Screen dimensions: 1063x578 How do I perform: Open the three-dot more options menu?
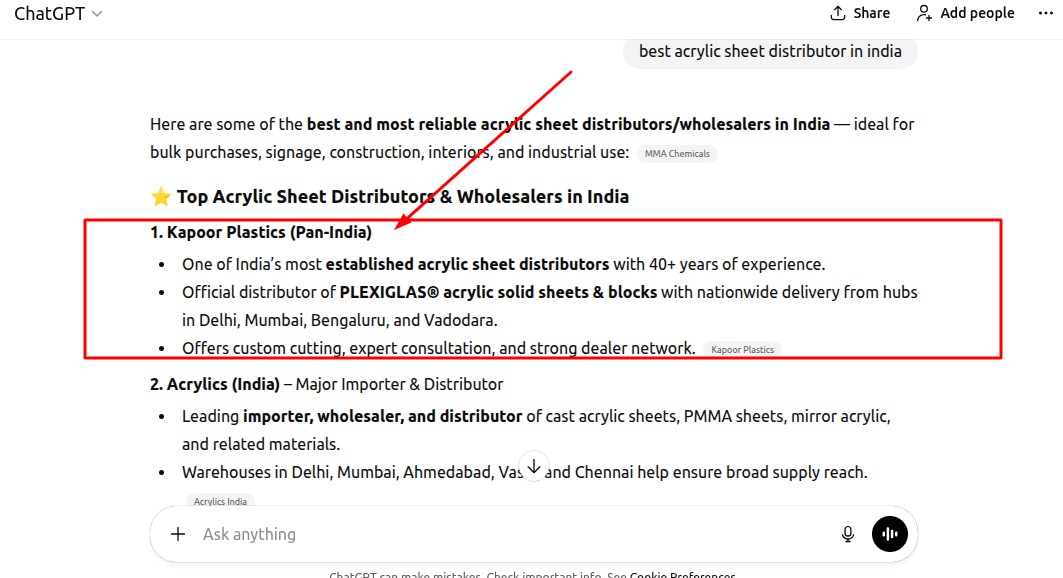pos(1045,13)
